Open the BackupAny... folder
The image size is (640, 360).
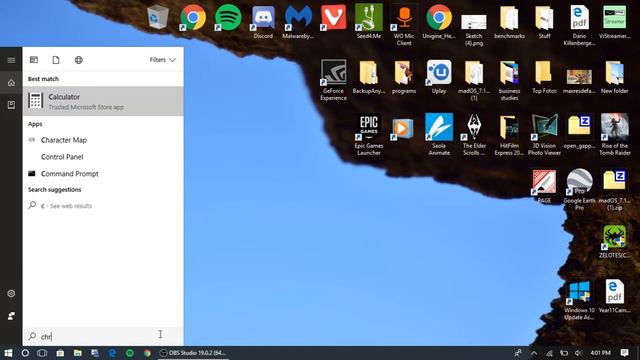369,78
